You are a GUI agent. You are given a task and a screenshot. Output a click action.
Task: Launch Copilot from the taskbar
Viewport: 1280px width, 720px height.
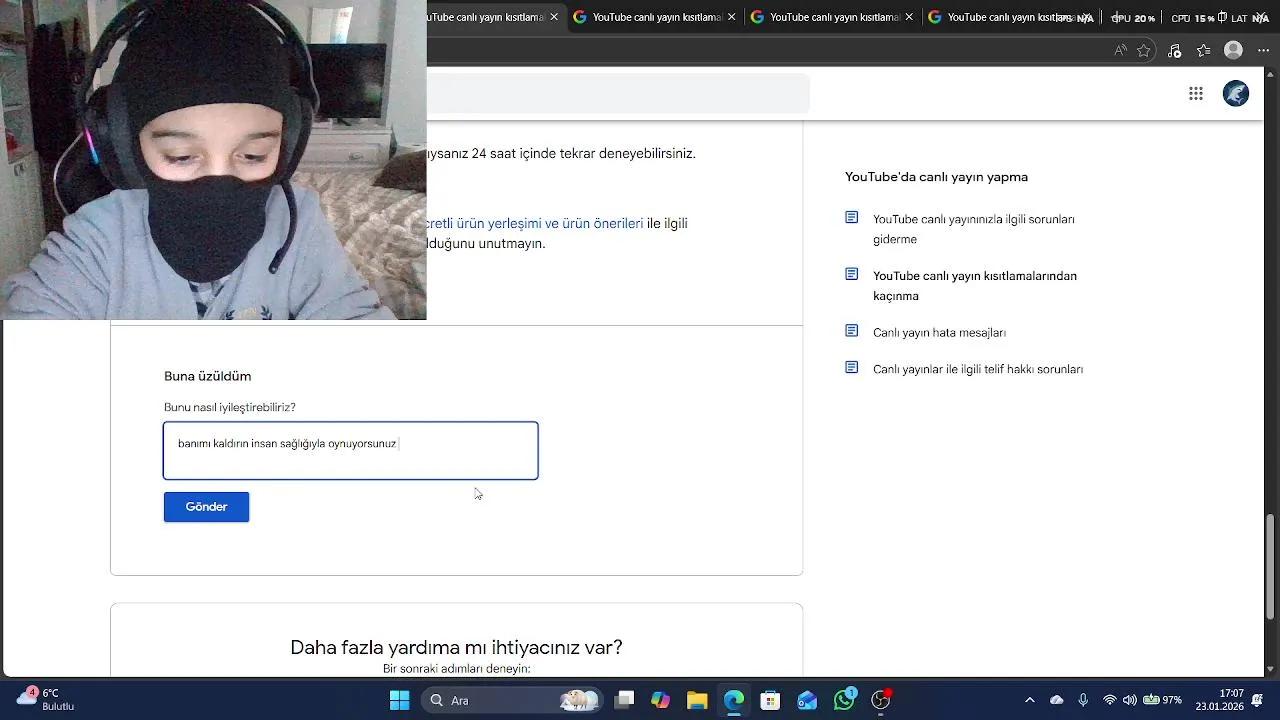[659, 700]
